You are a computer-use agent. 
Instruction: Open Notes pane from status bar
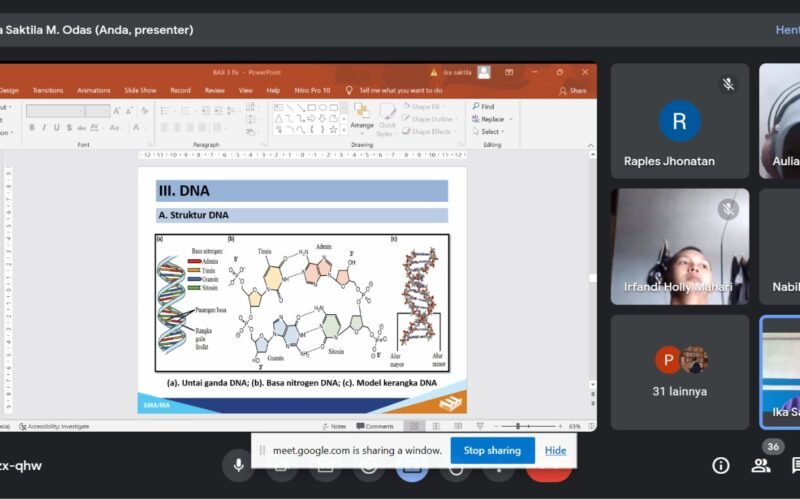coord(335,426)
